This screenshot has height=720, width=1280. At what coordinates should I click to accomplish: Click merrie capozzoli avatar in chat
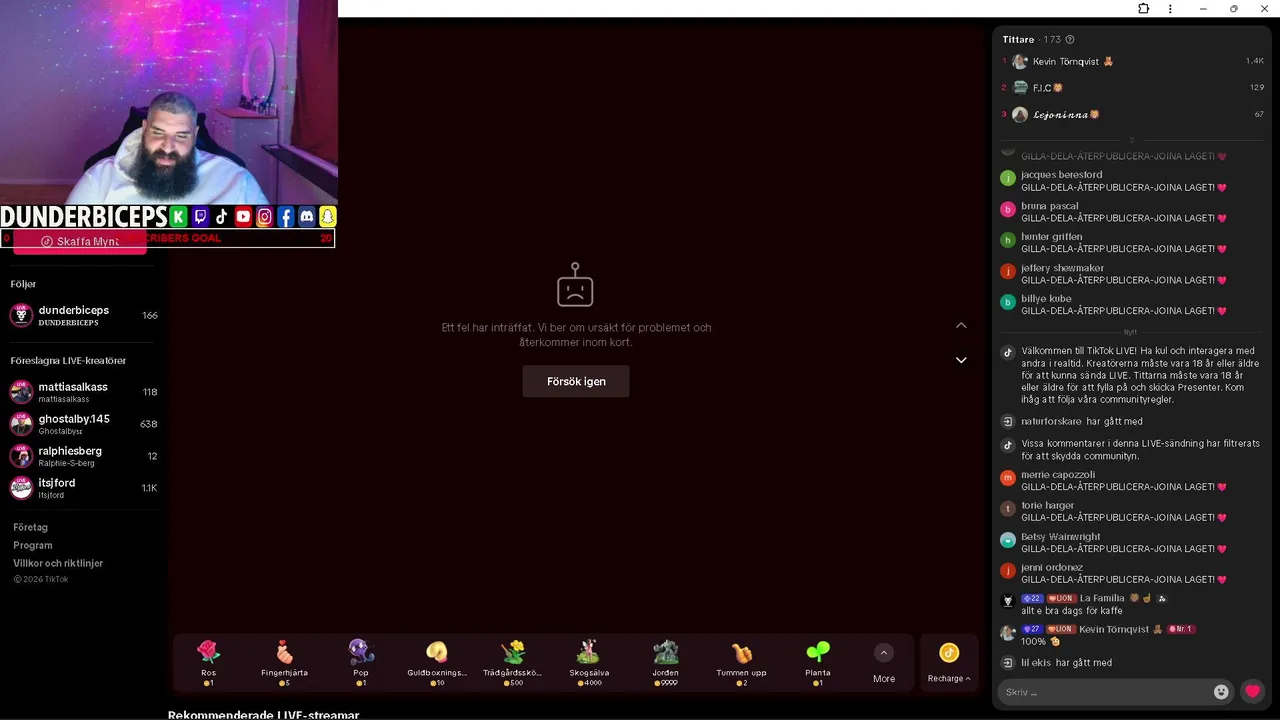pos(1008,479)
